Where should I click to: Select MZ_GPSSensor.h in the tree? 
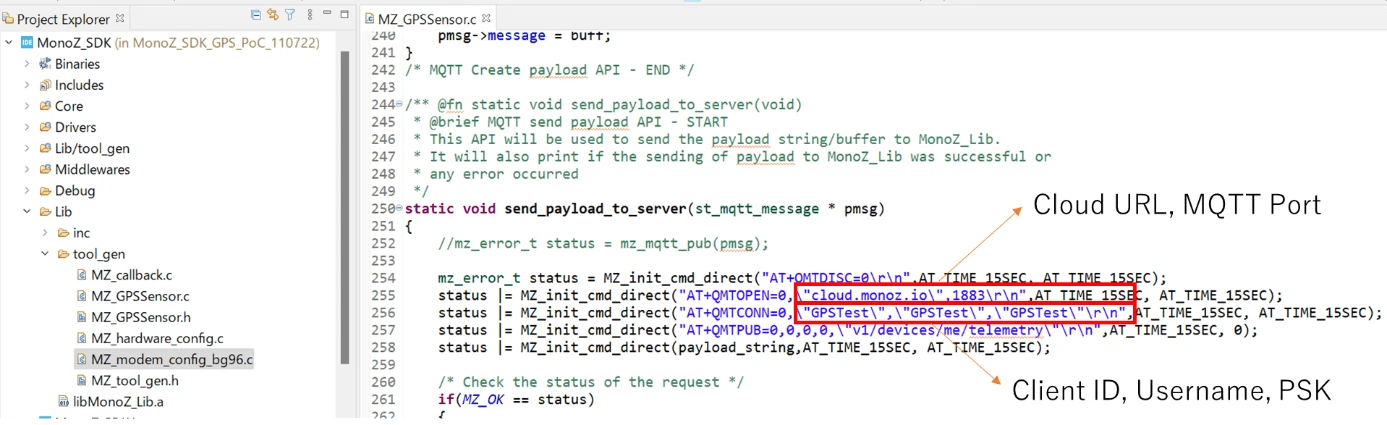click(x=140, y=317)
